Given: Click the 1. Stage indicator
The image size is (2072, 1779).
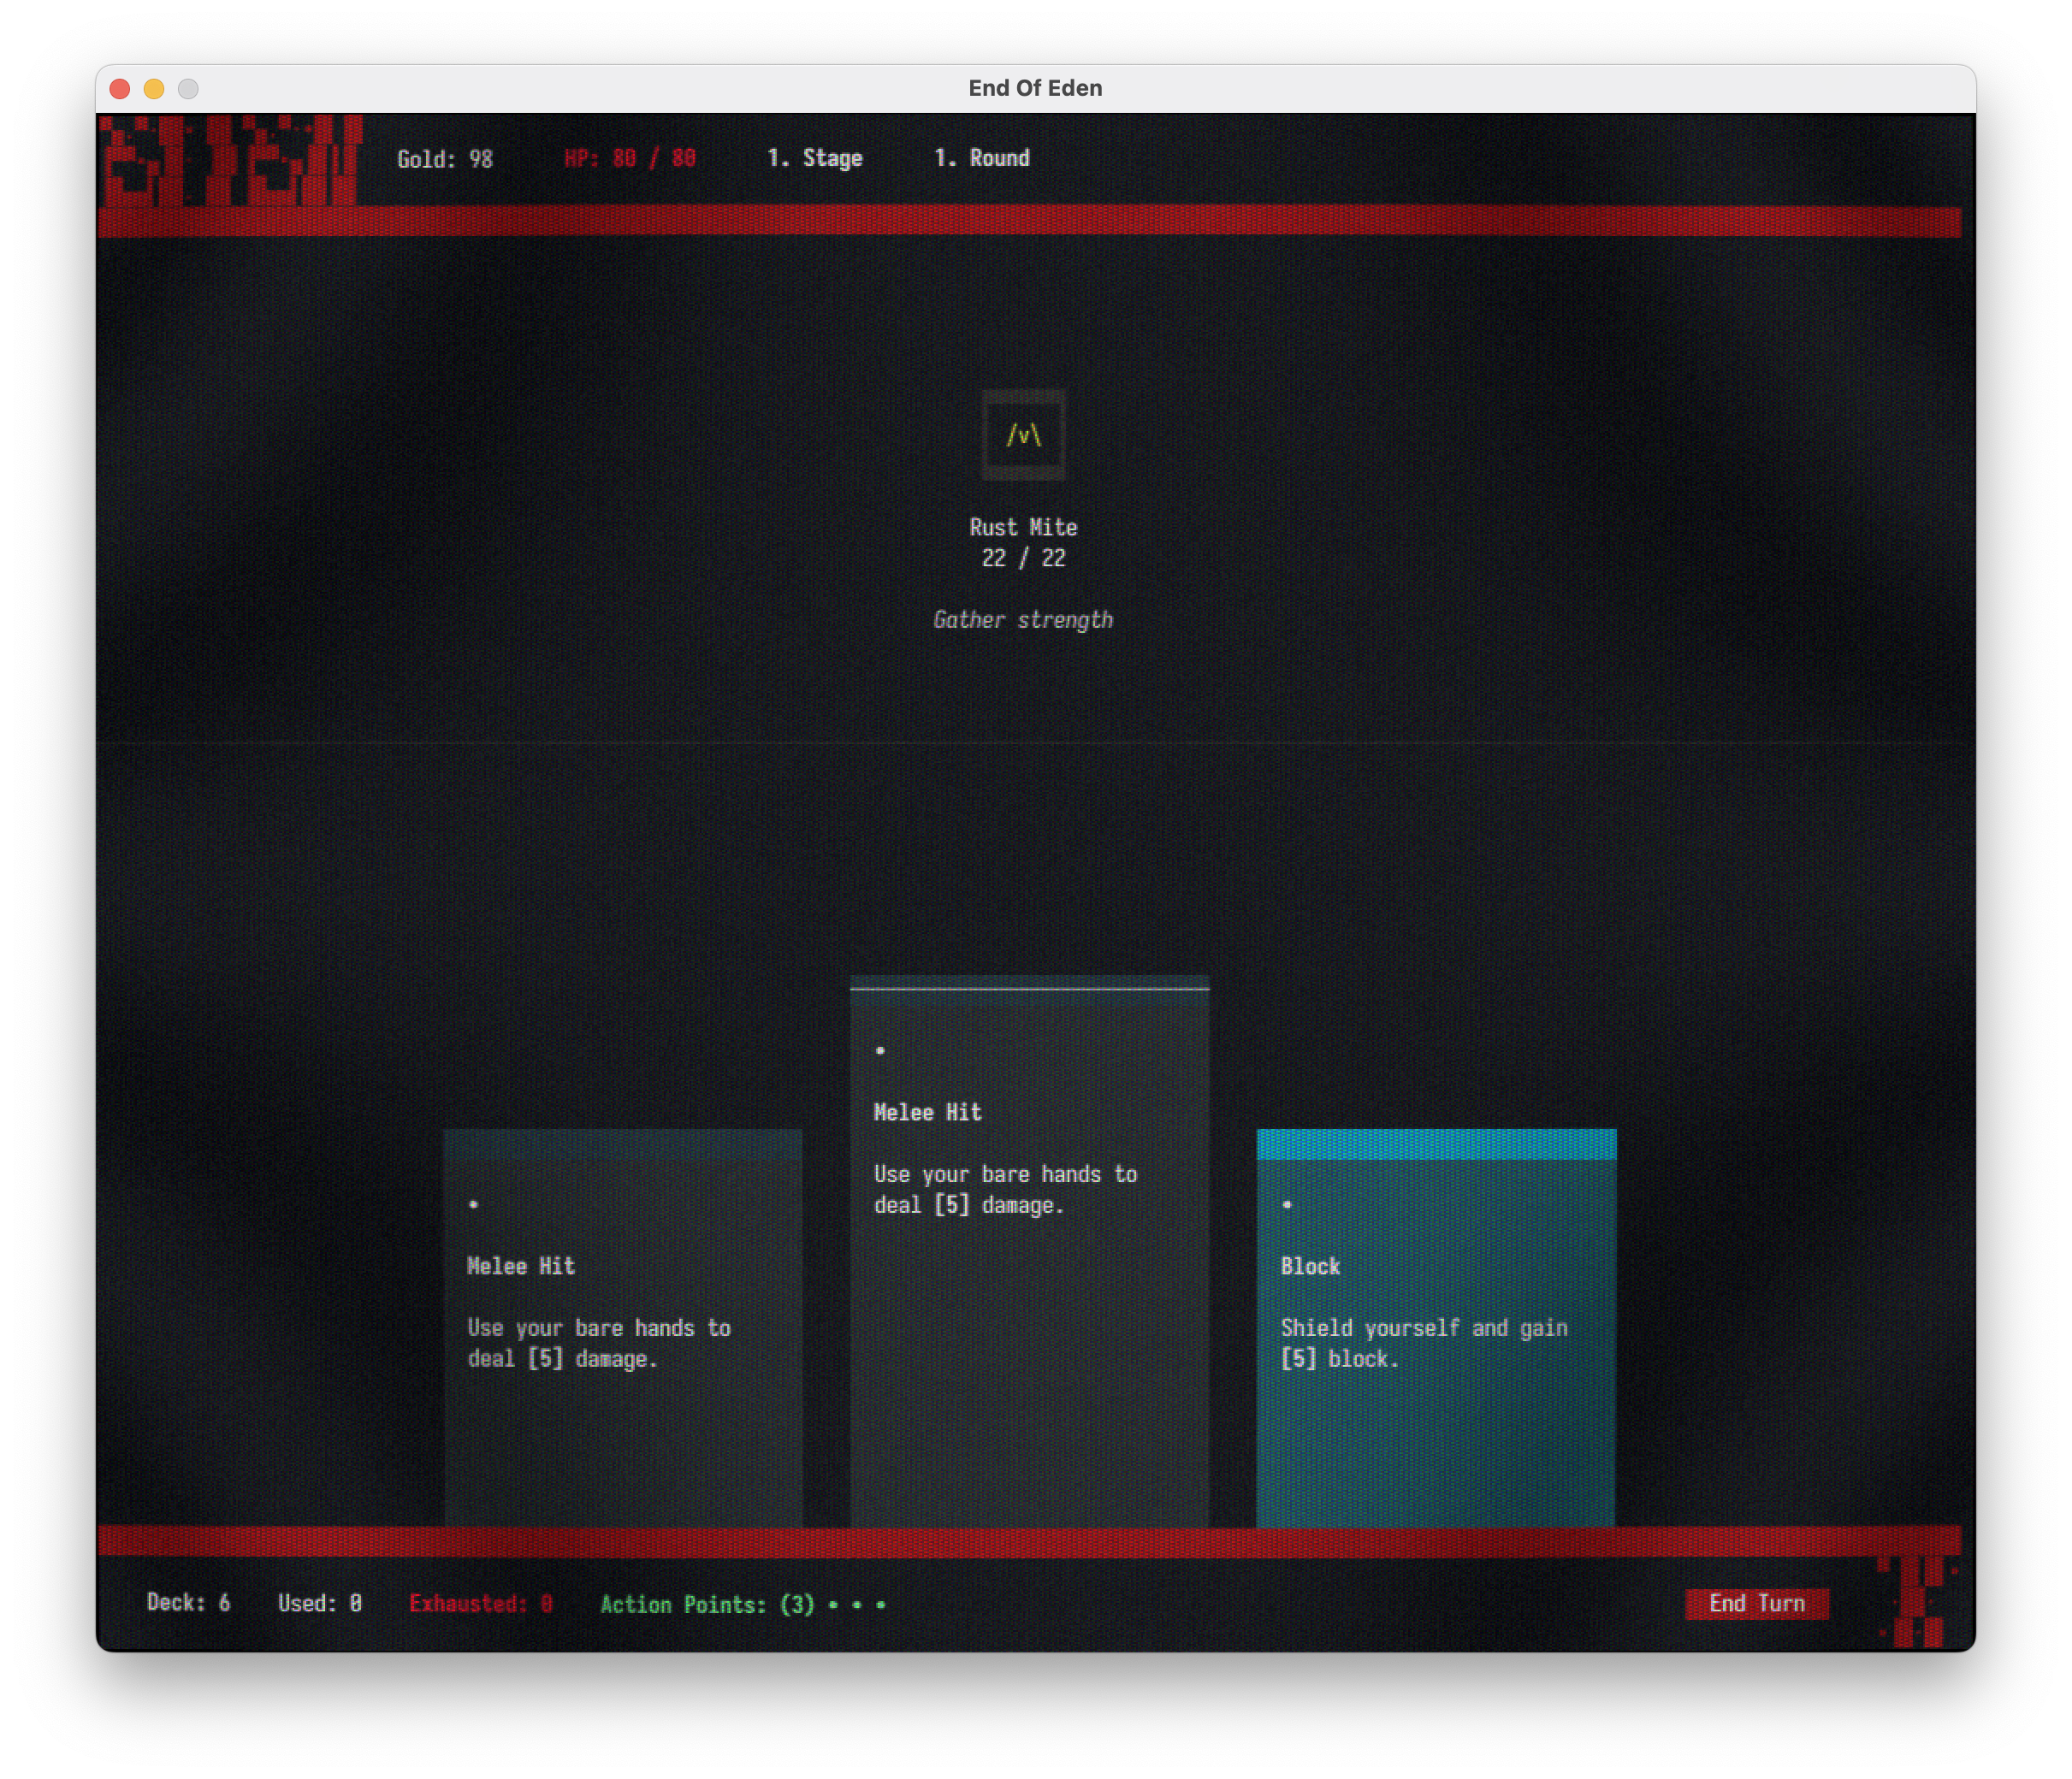Looking at the screenshot, I should pyautogui.click(x=814, y=158).
